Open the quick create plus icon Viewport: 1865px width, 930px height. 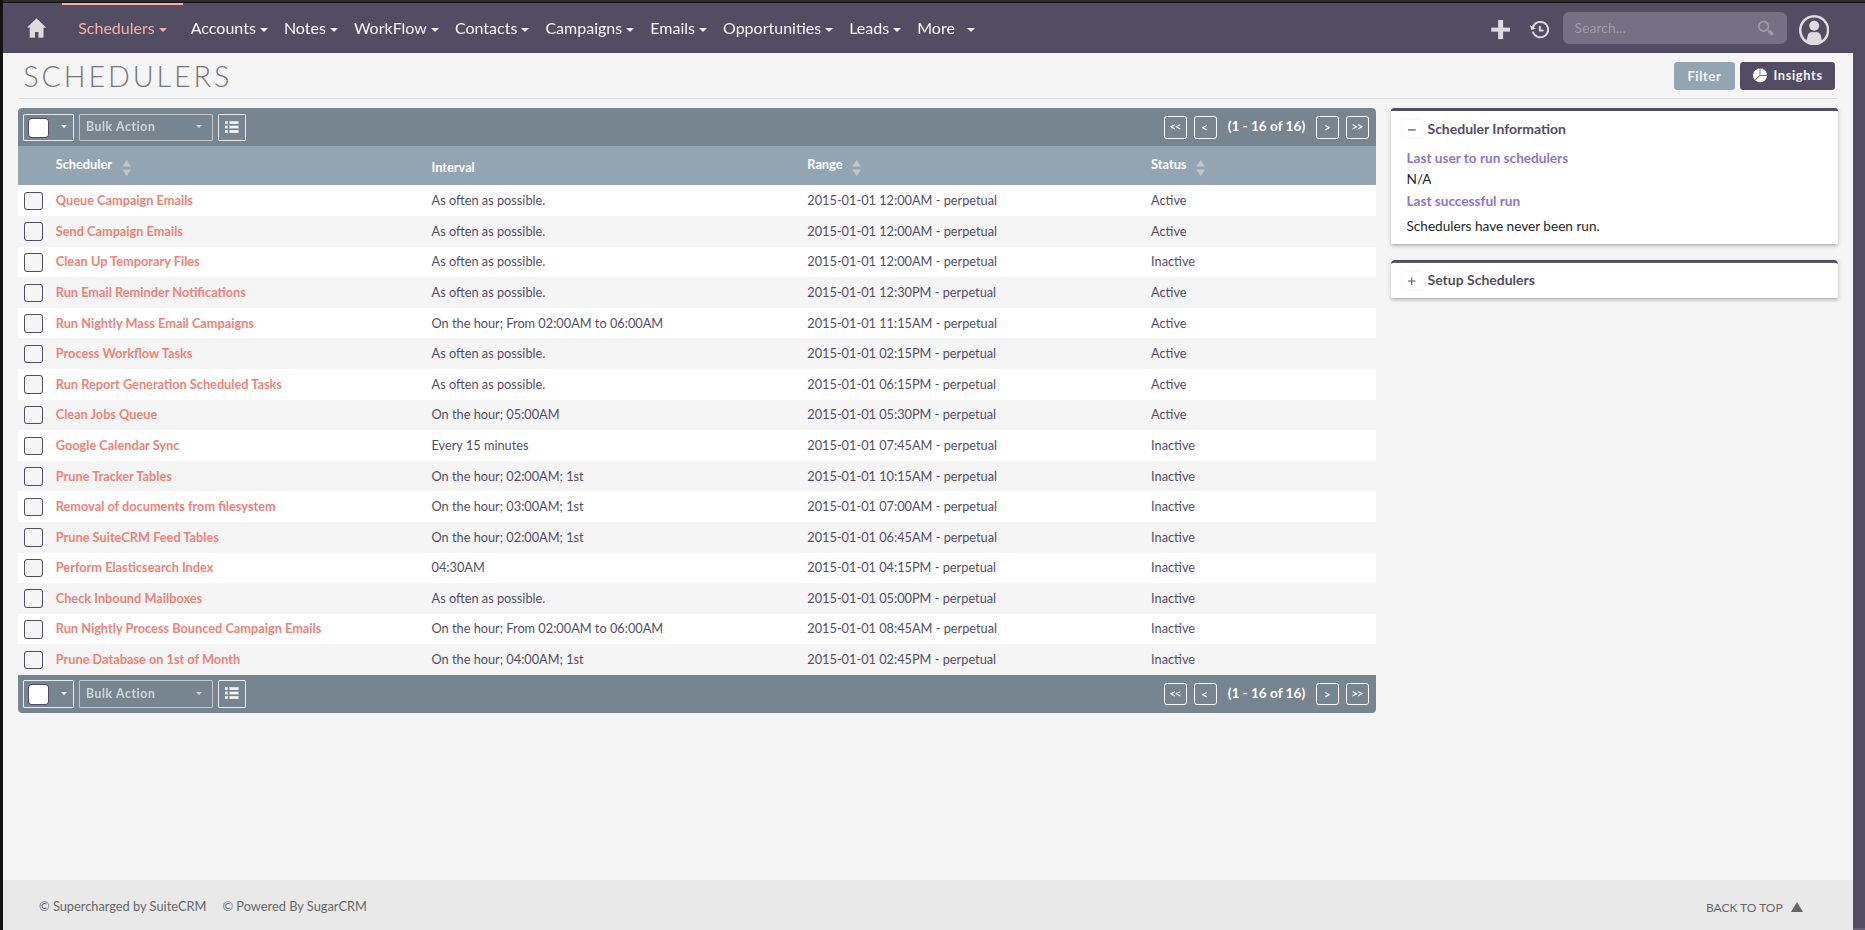tap(1500, 29)
